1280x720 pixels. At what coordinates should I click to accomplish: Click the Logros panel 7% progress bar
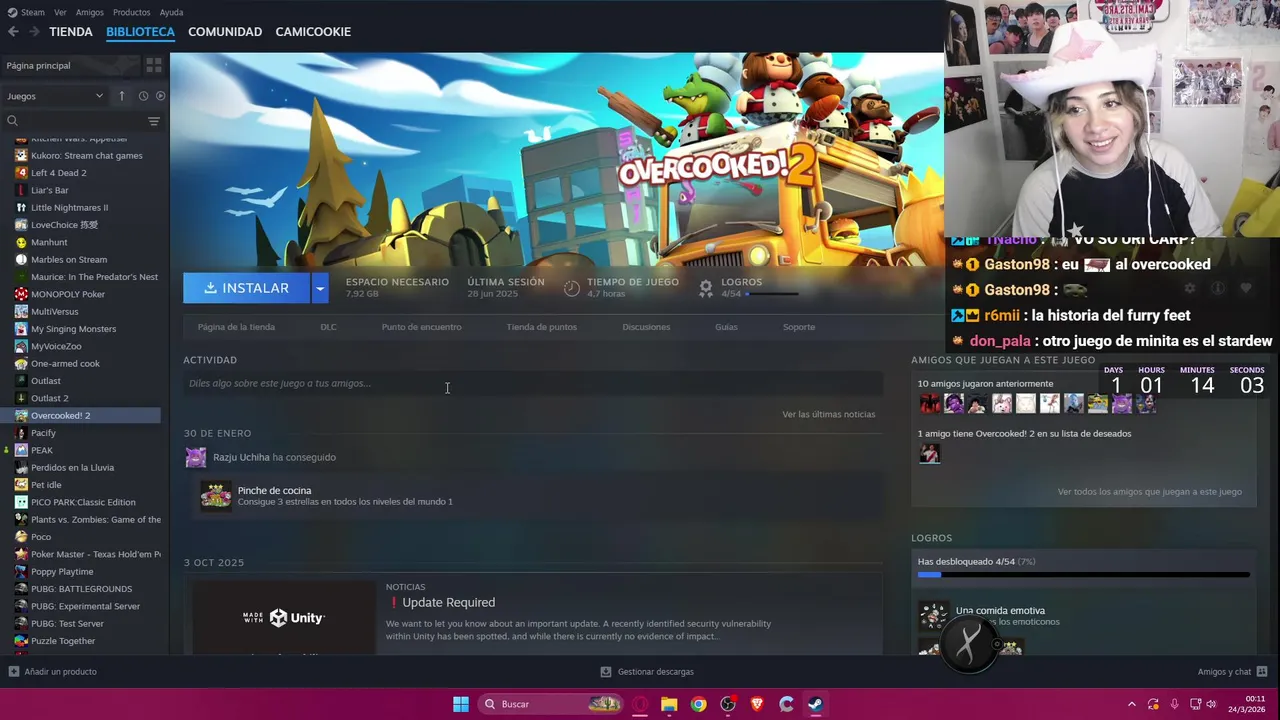pyautogui.click(x=1084, y=575)
